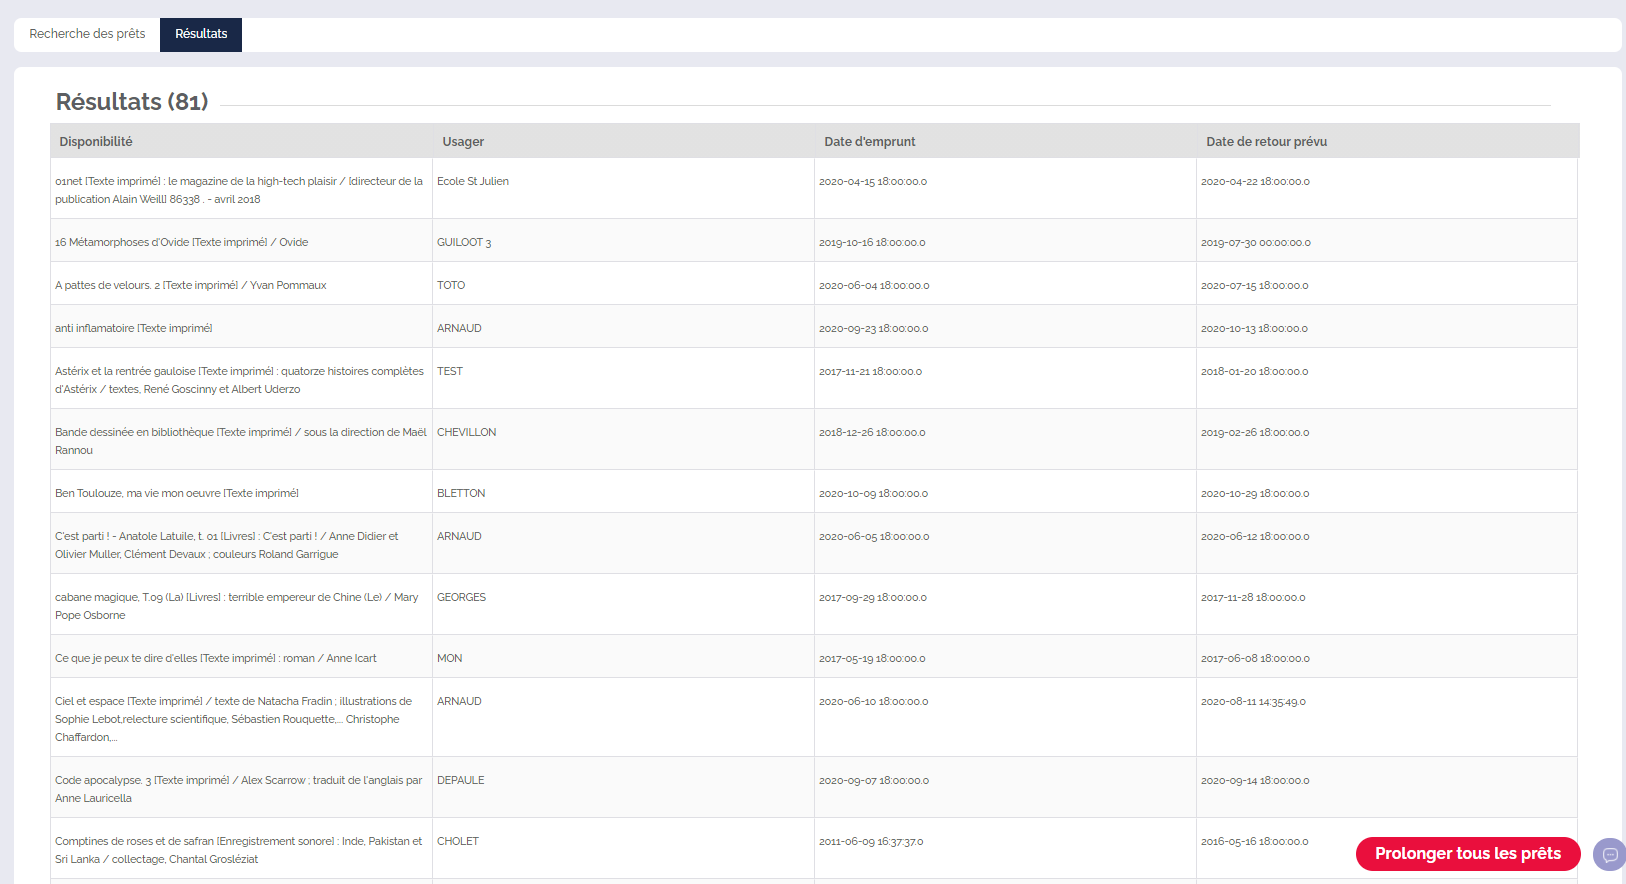The width and height of the screenshot is (1626, 884).
Task: Click loan date 2018-12-26 18:00:00.0
Action: pyautogui.click(x=872, y=432)
